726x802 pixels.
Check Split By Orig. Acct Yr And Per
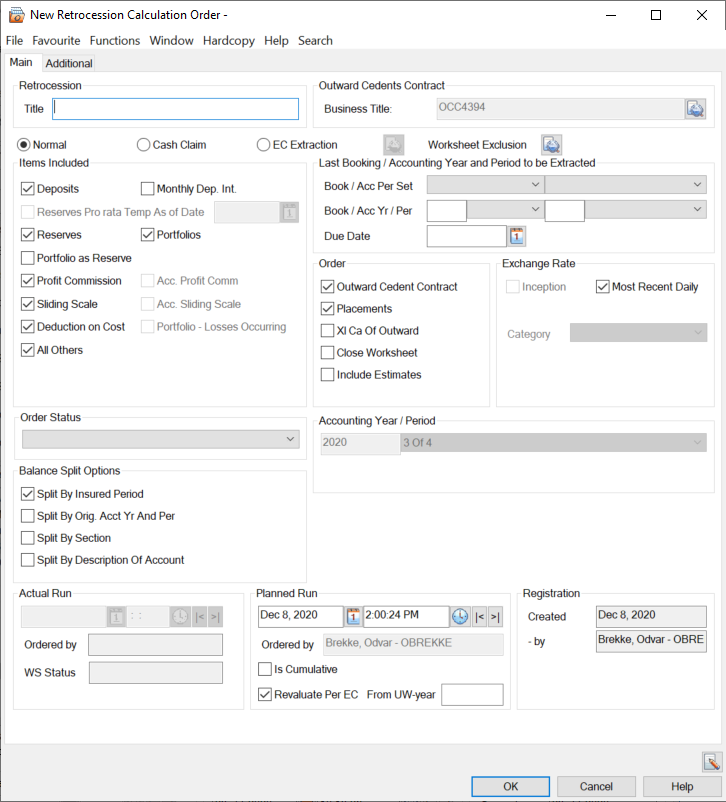pyautogui.click(x=28, y=516)
